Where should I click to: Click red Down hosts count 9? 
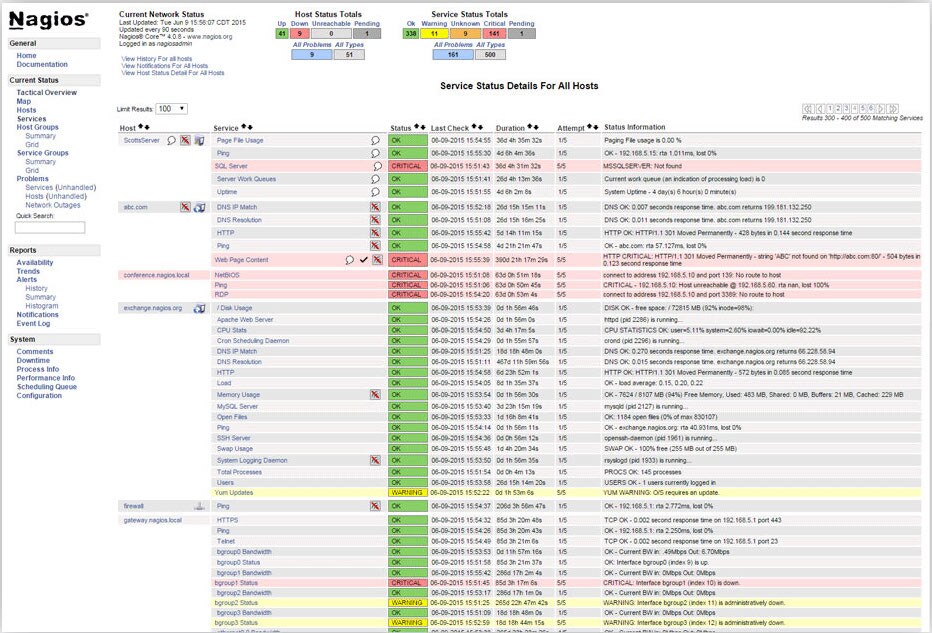pyautogui.click(x=300, y=34)
